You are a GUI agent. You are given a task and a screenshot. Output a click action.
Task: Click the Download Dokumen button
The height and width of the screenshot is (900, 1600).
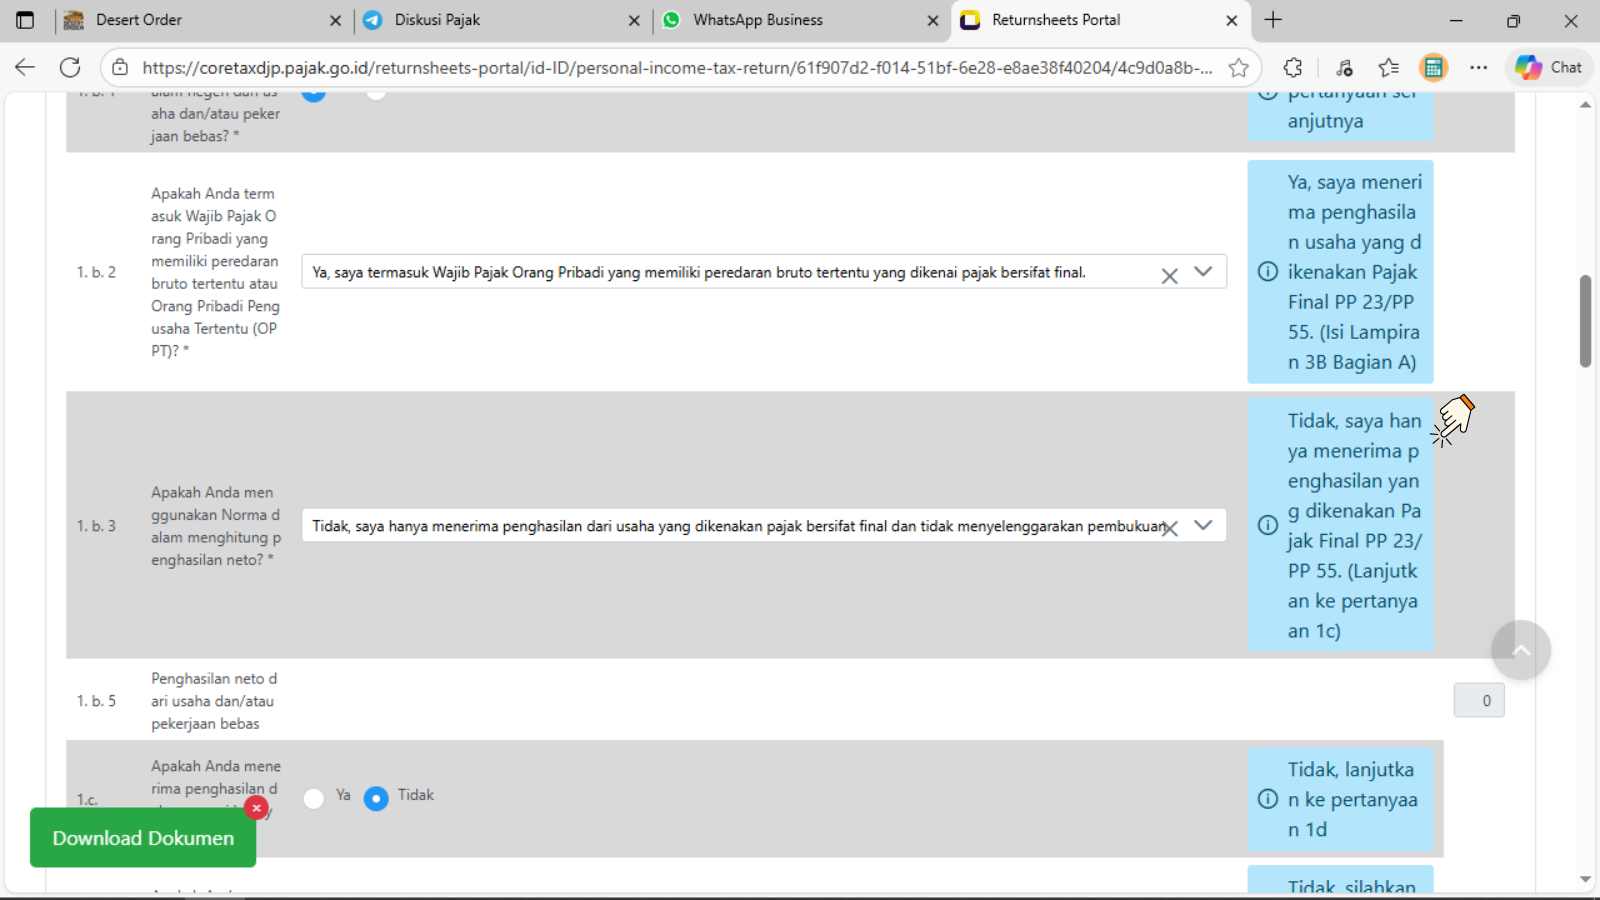pyautogui.click(x=143, y=838)
